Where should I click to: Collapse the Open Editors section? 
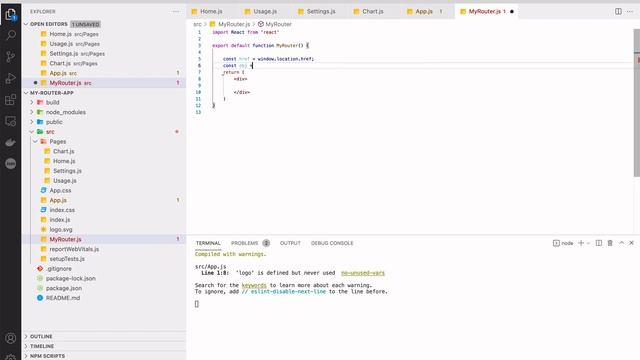pos(26,24)
